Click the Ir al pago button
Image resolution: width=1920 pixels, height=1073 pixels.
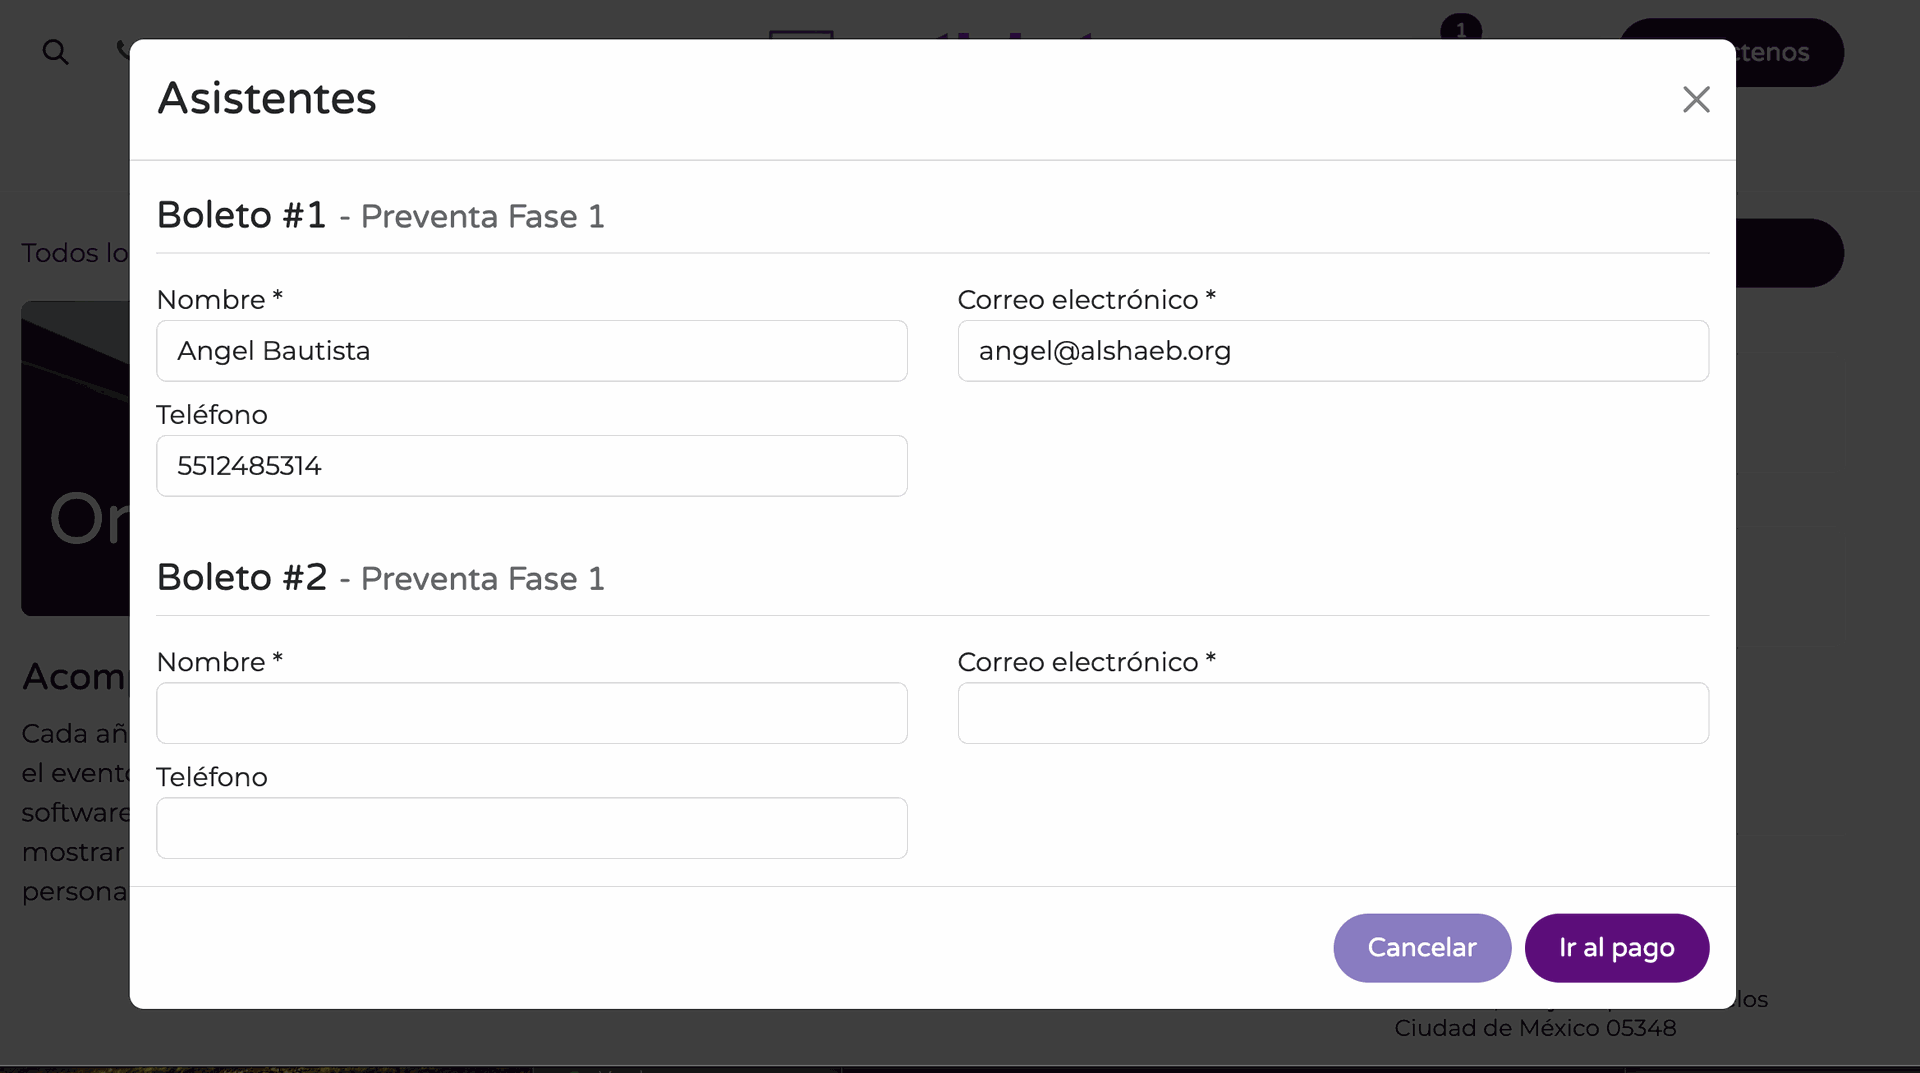[x=1617, y=948]
